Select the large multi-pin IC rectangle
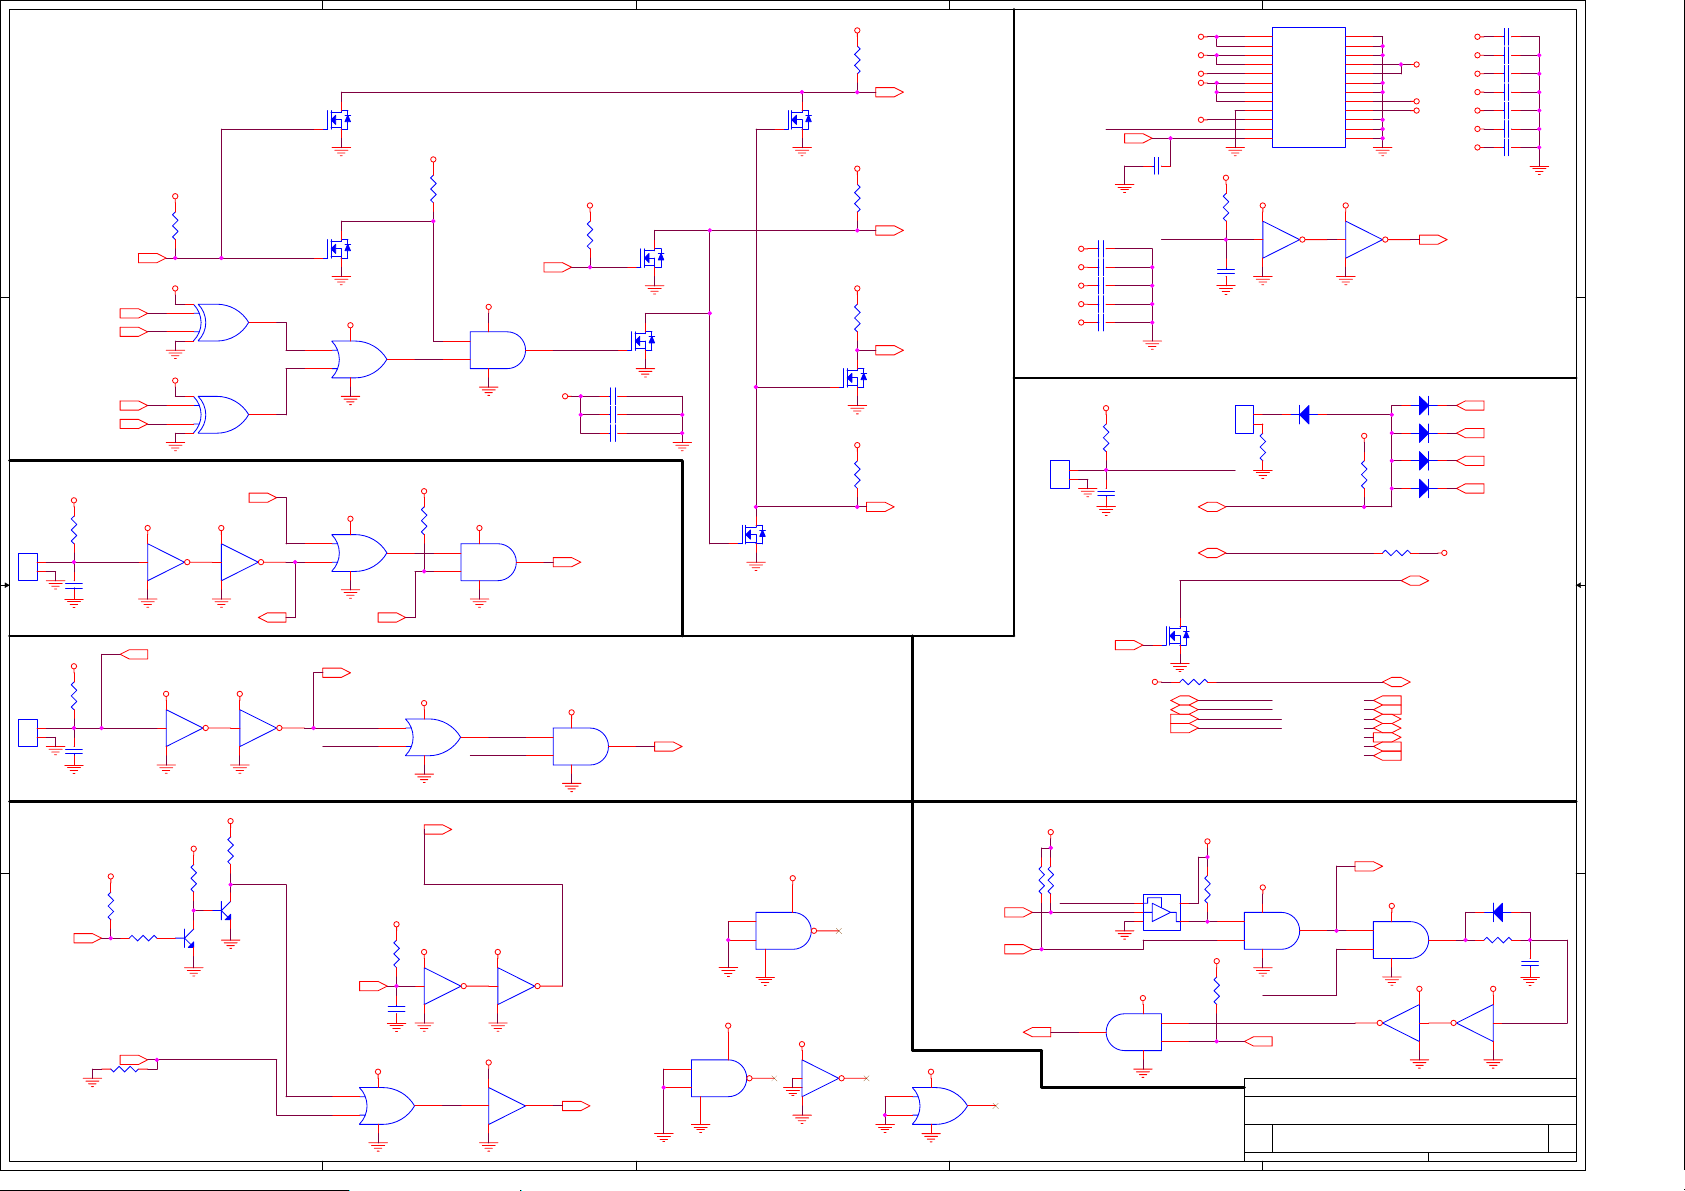 pos(1308,87)
